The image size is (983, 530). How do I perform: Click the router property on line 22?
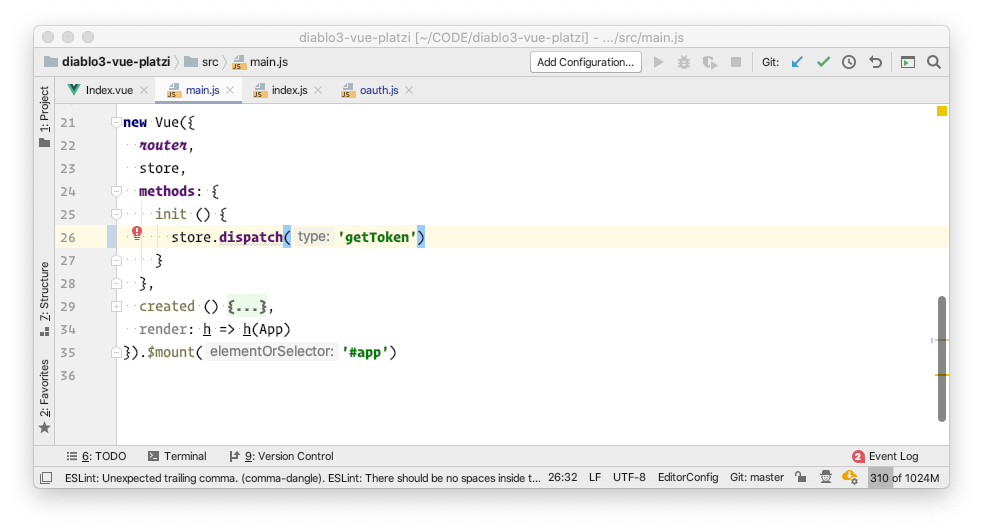click(163, 146)
